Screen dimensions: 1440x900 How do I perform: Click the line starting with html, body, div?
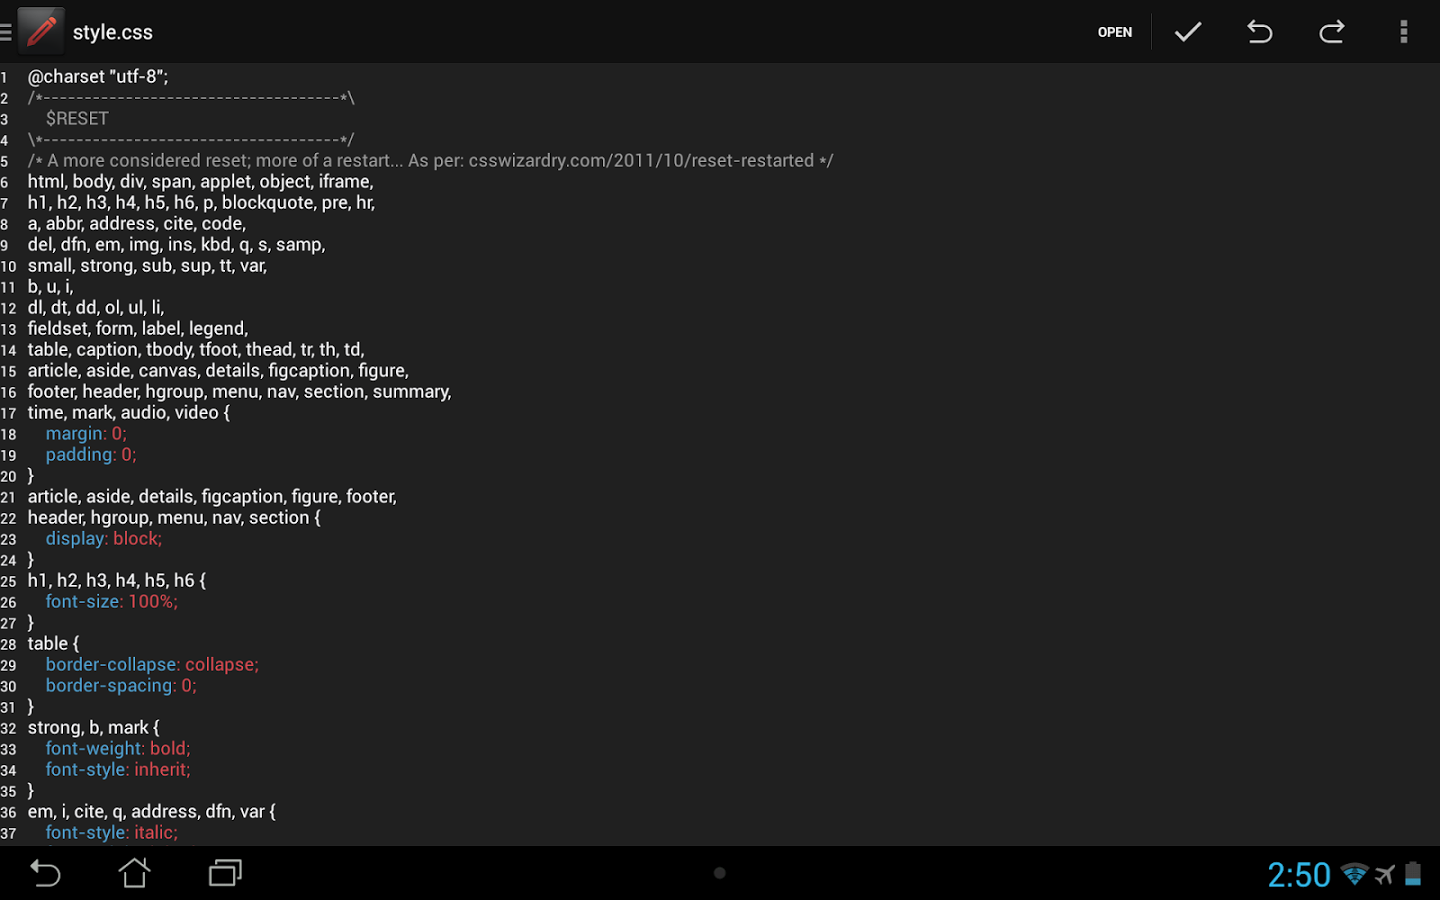tap(200, 181)
